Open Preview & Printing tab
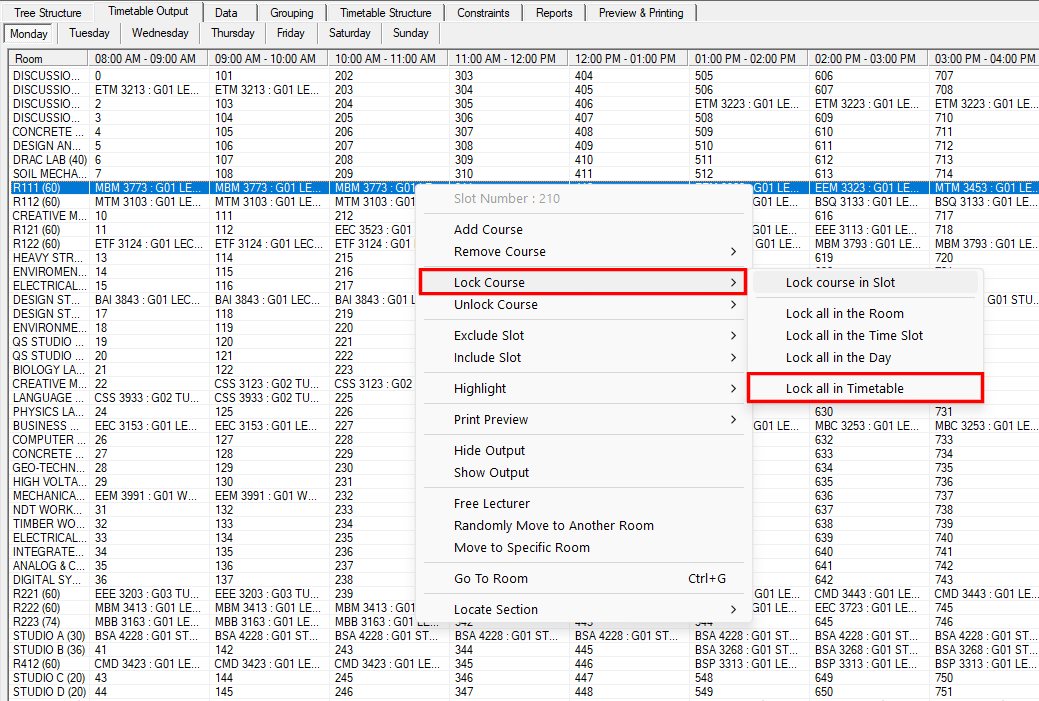This screenshot has width=1039, height=701. [x=641, y=13]
